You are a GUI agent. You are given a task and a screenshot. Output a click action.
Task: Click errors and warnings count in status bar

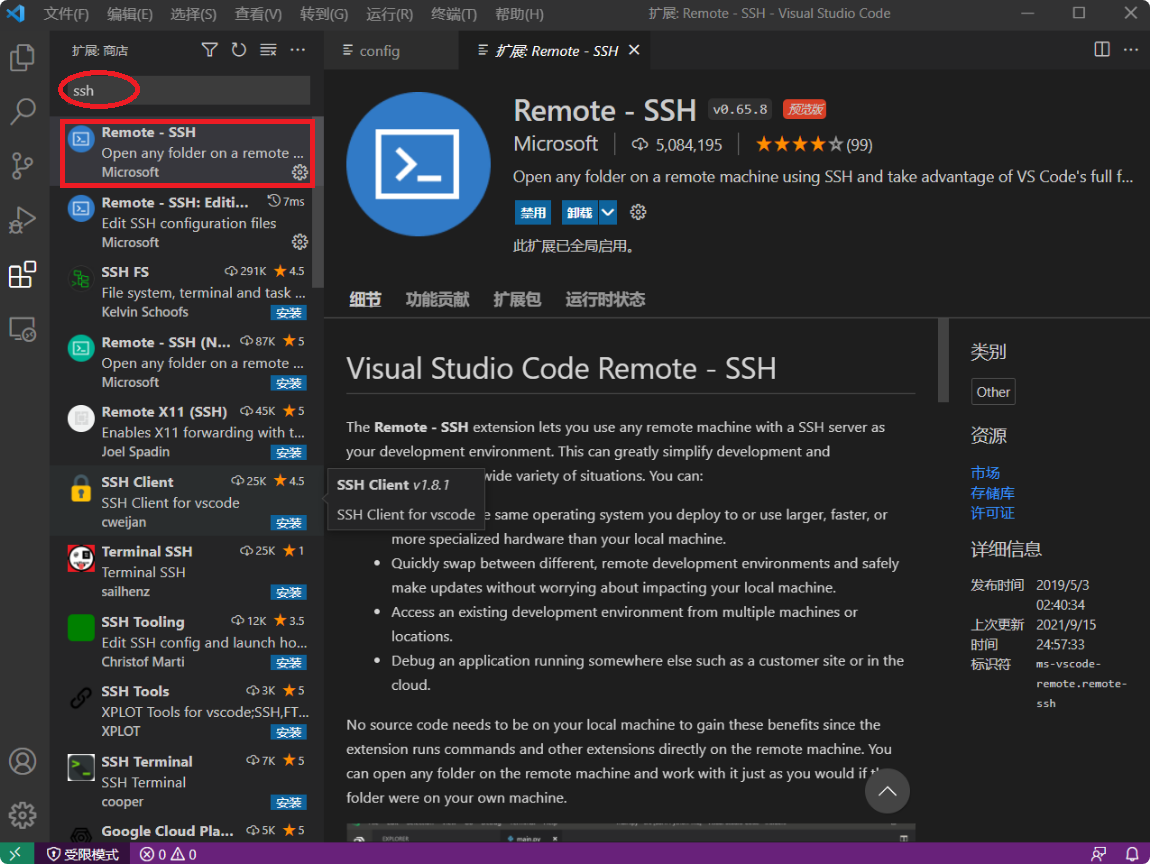[x=168, y=854]
